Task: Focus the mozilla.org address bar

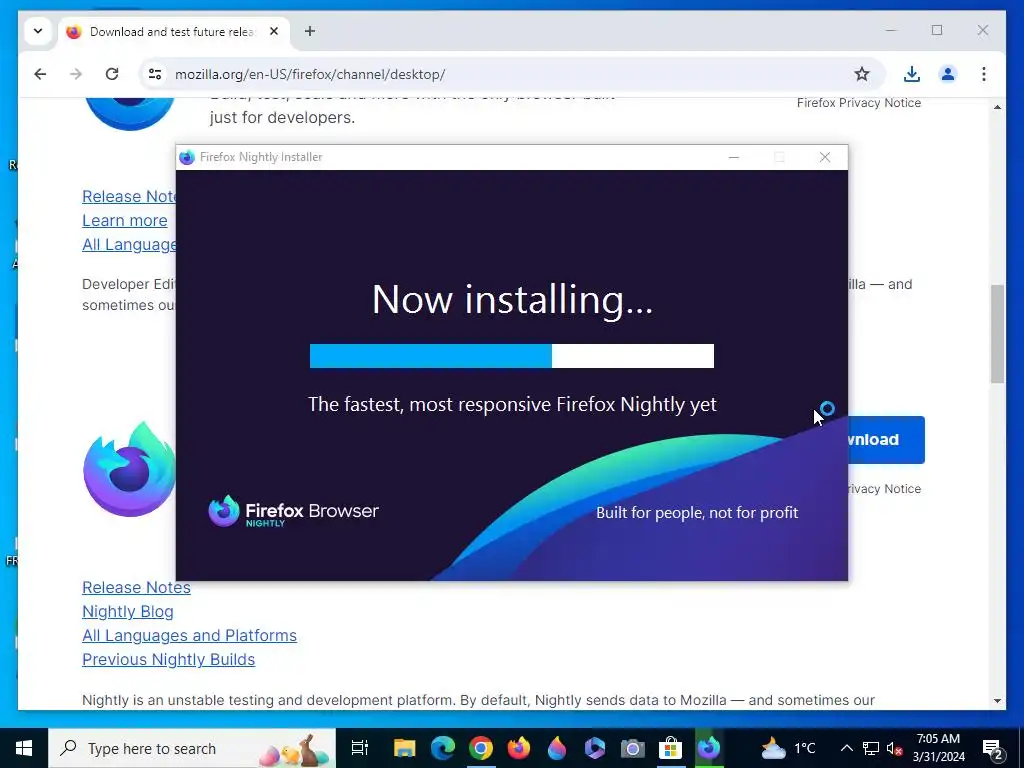Action: pos(511,74)
